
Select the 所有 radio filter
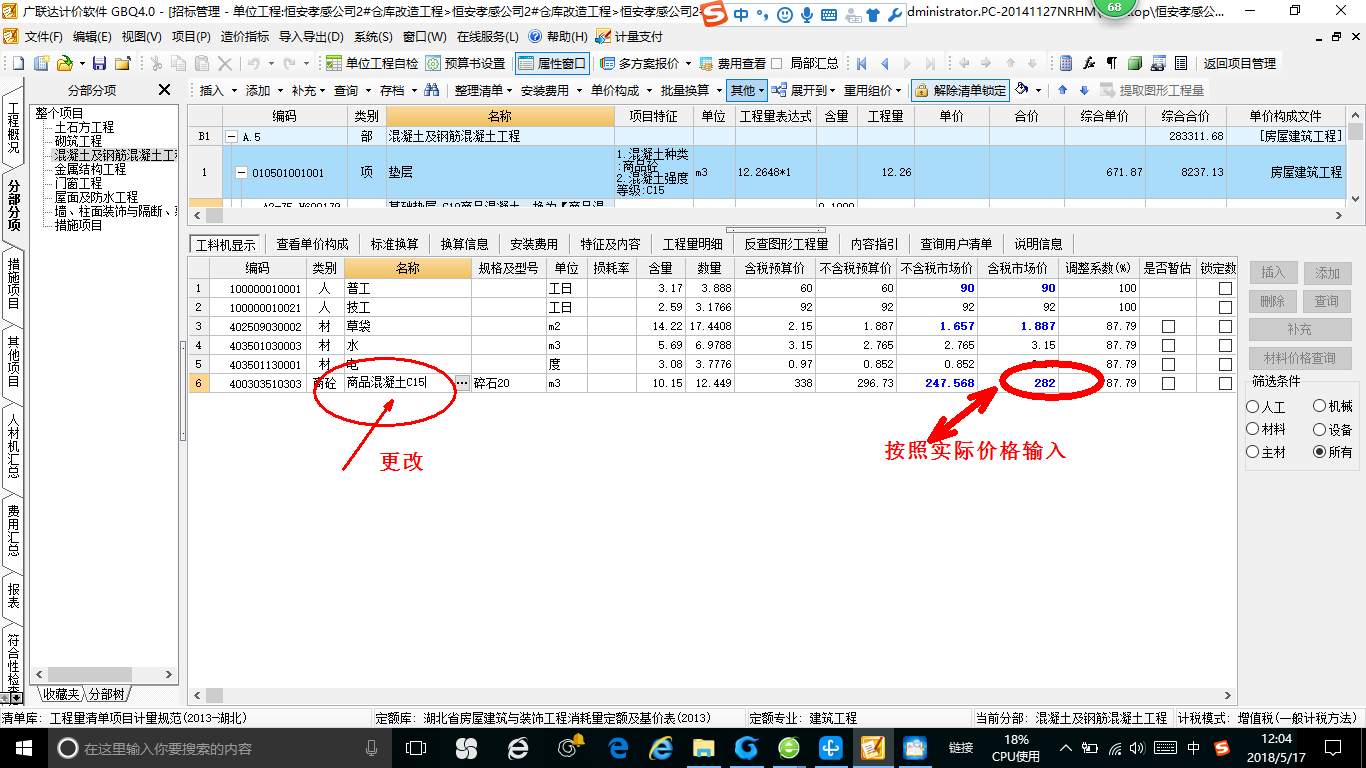(1320, 452)
